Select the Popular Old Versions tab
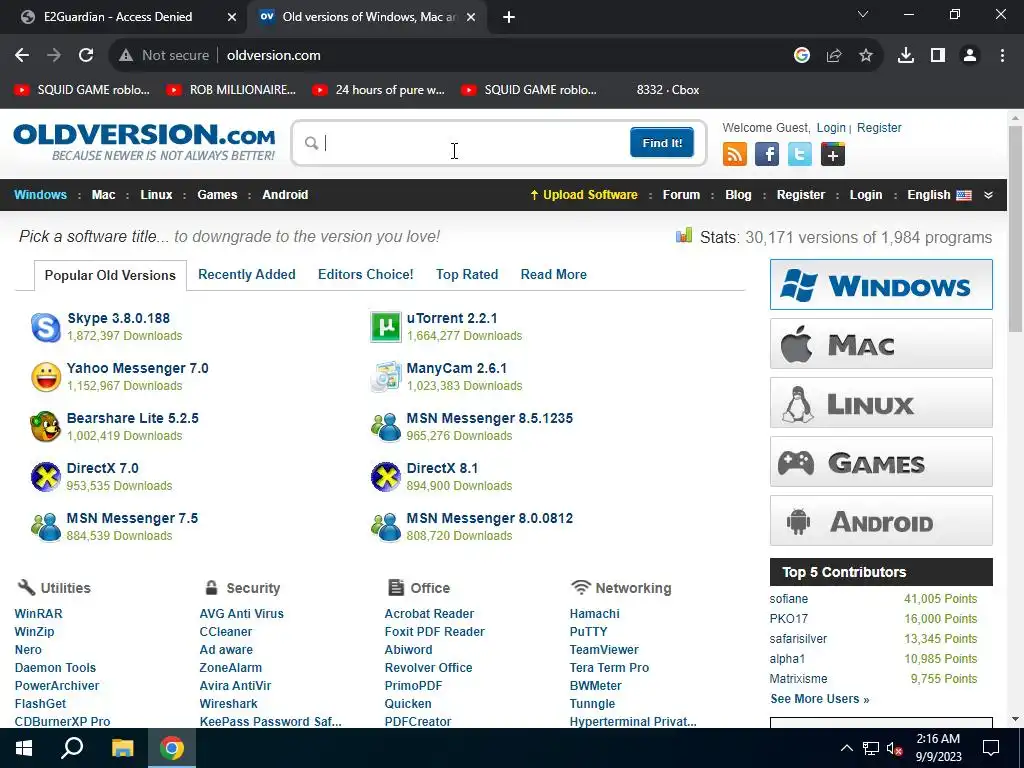1024x768 pixels. pos(110,275)
